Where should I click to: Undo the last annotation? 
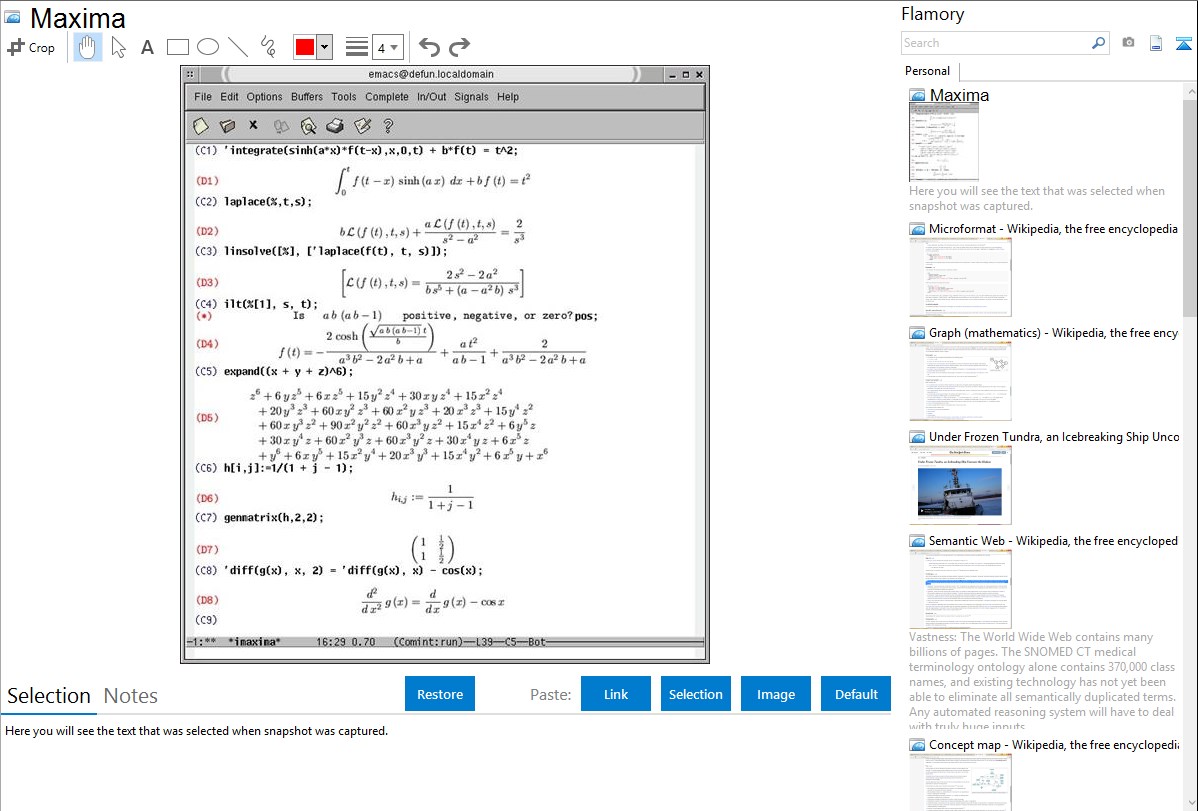(x=429, y=47)
